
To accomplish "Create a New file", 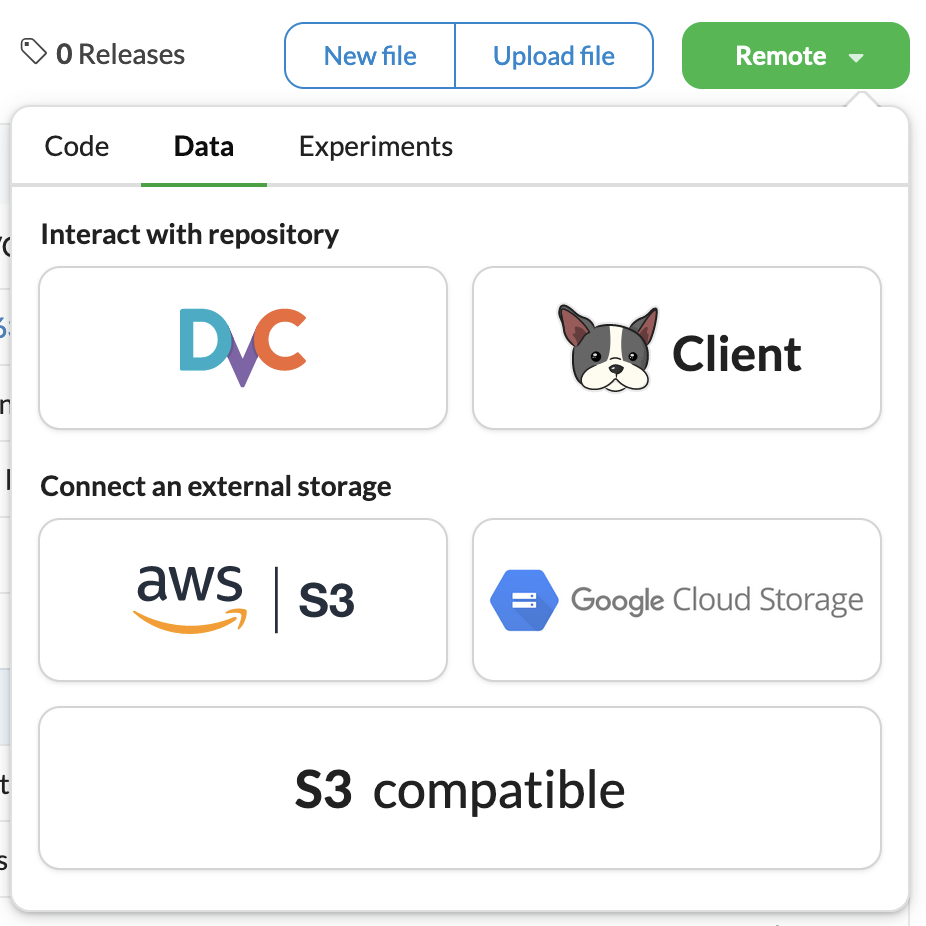I will click(370, 56).
